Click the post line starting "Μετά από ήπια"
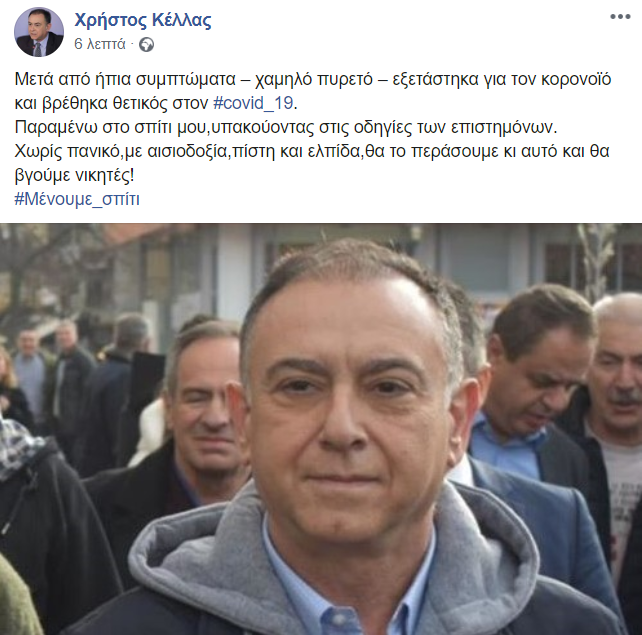 313,79
